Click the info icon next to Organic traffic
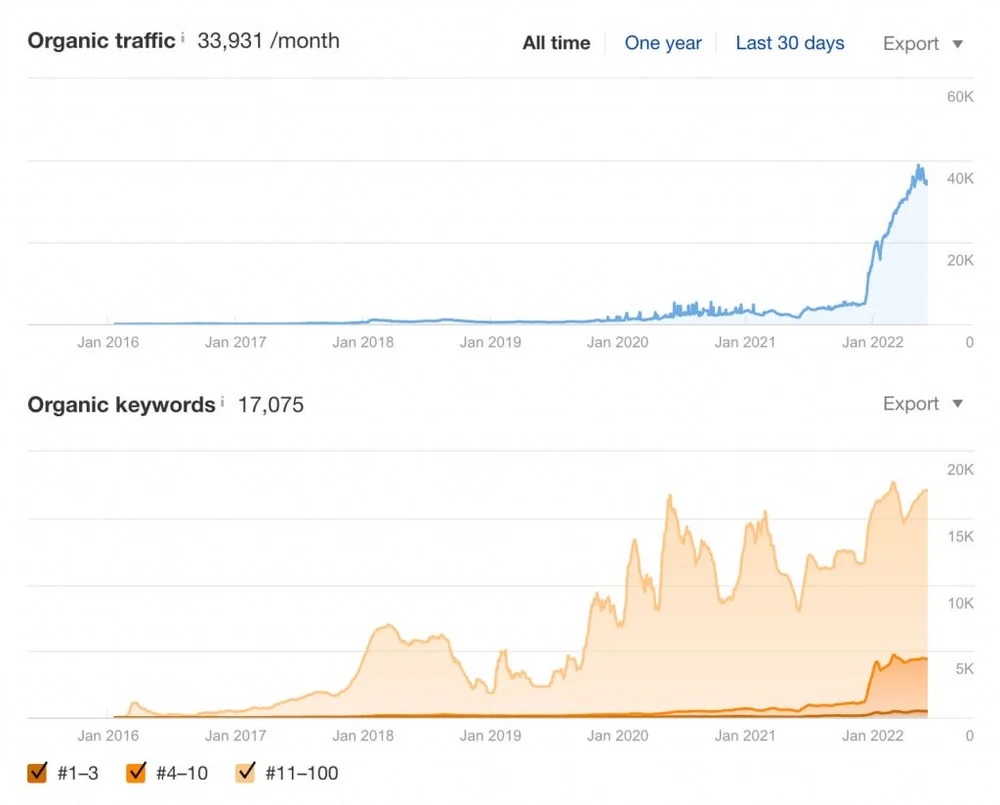 pos(183,36)
